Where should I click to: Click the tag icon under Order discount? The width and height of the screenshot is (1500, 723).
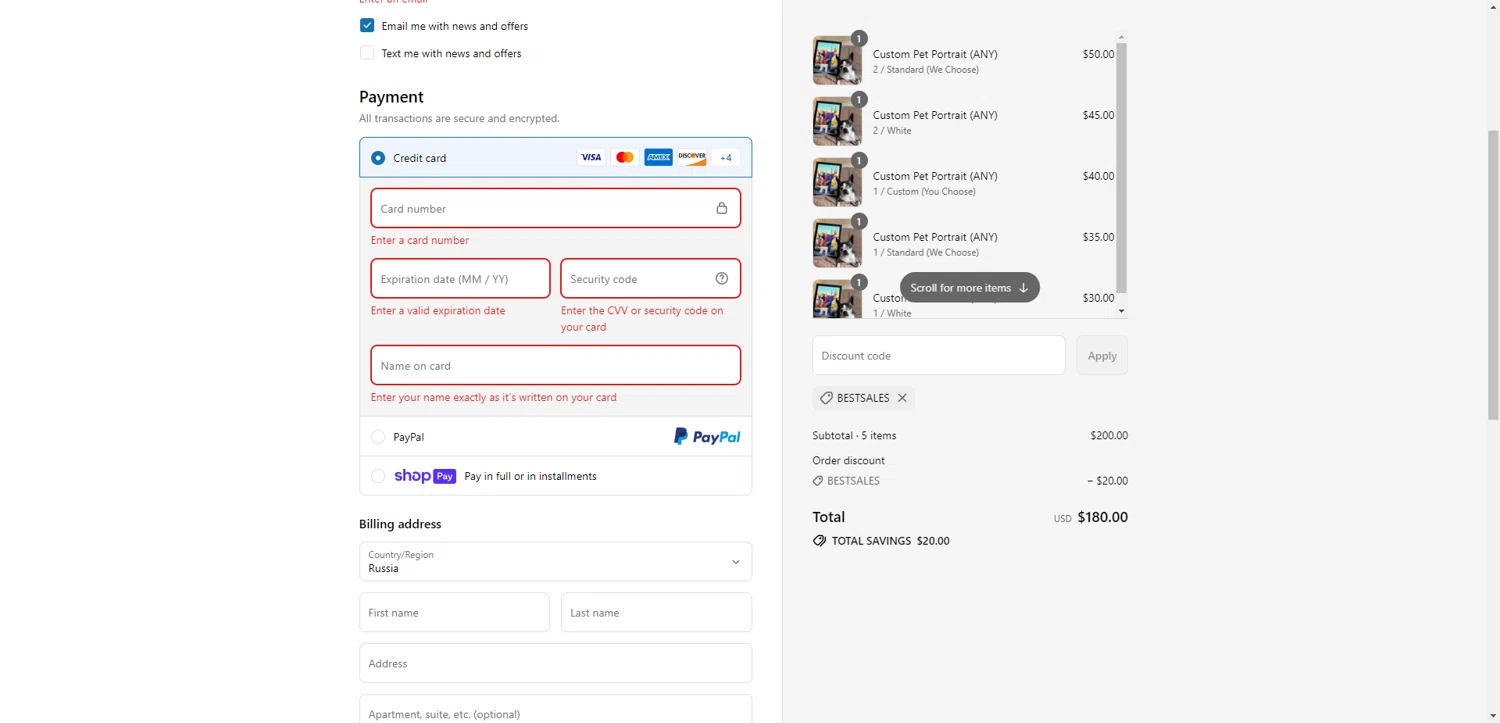(x=818, y=481)
